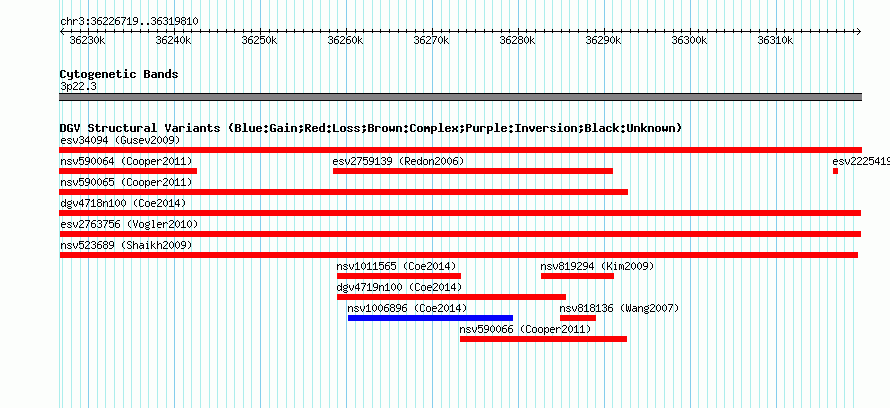Select the esv2763756 red loss bar
890x408 pixels.
[460, 234]
